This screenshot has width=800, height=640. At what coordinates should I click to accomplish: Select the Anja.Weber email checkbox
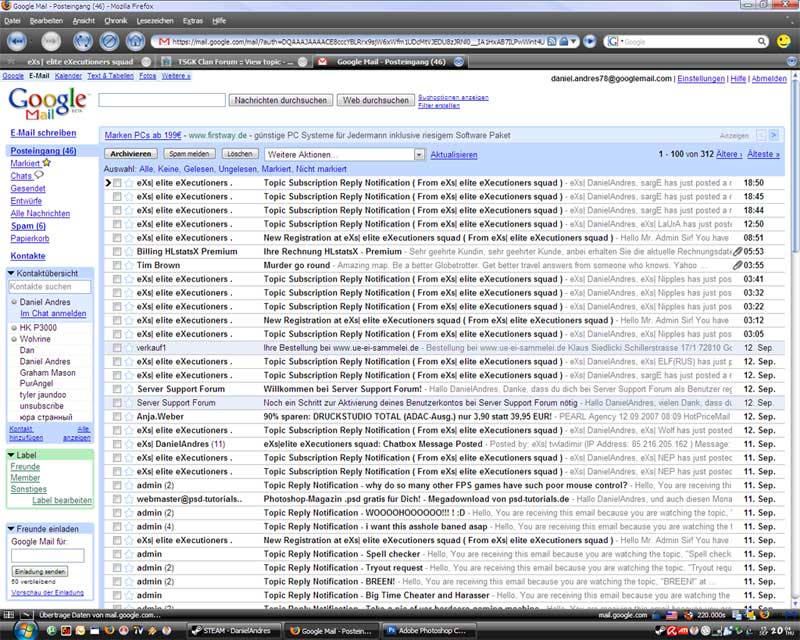117,416
